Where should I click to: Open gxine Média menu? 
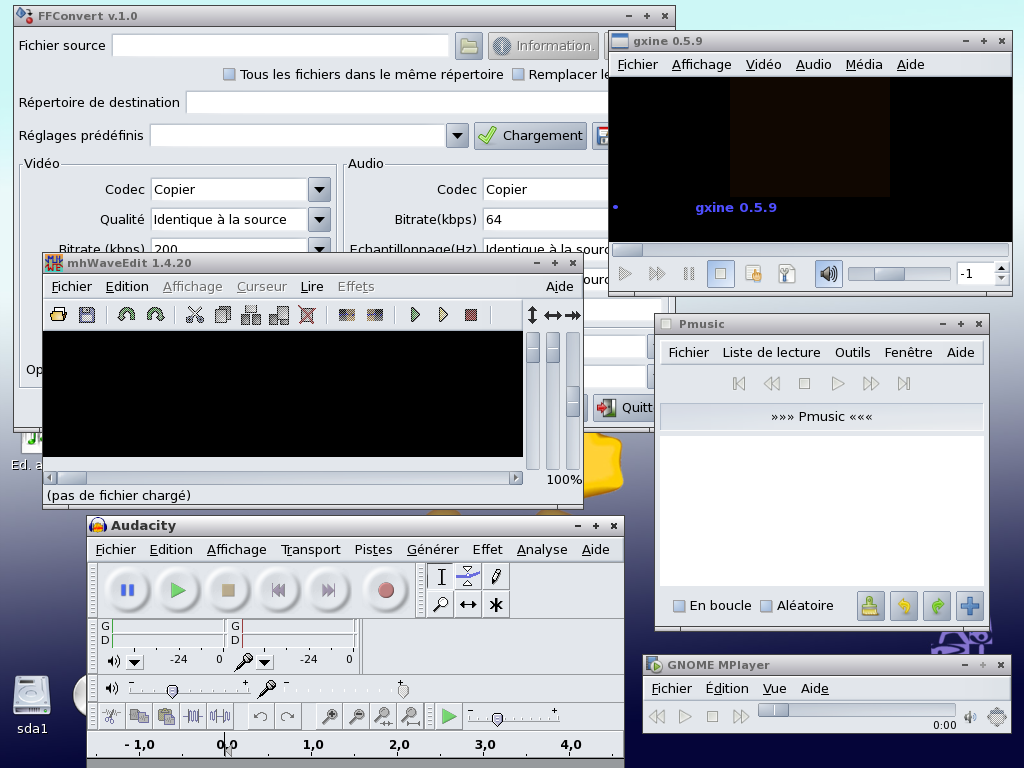pyautogui.click(x=864, y=65)
